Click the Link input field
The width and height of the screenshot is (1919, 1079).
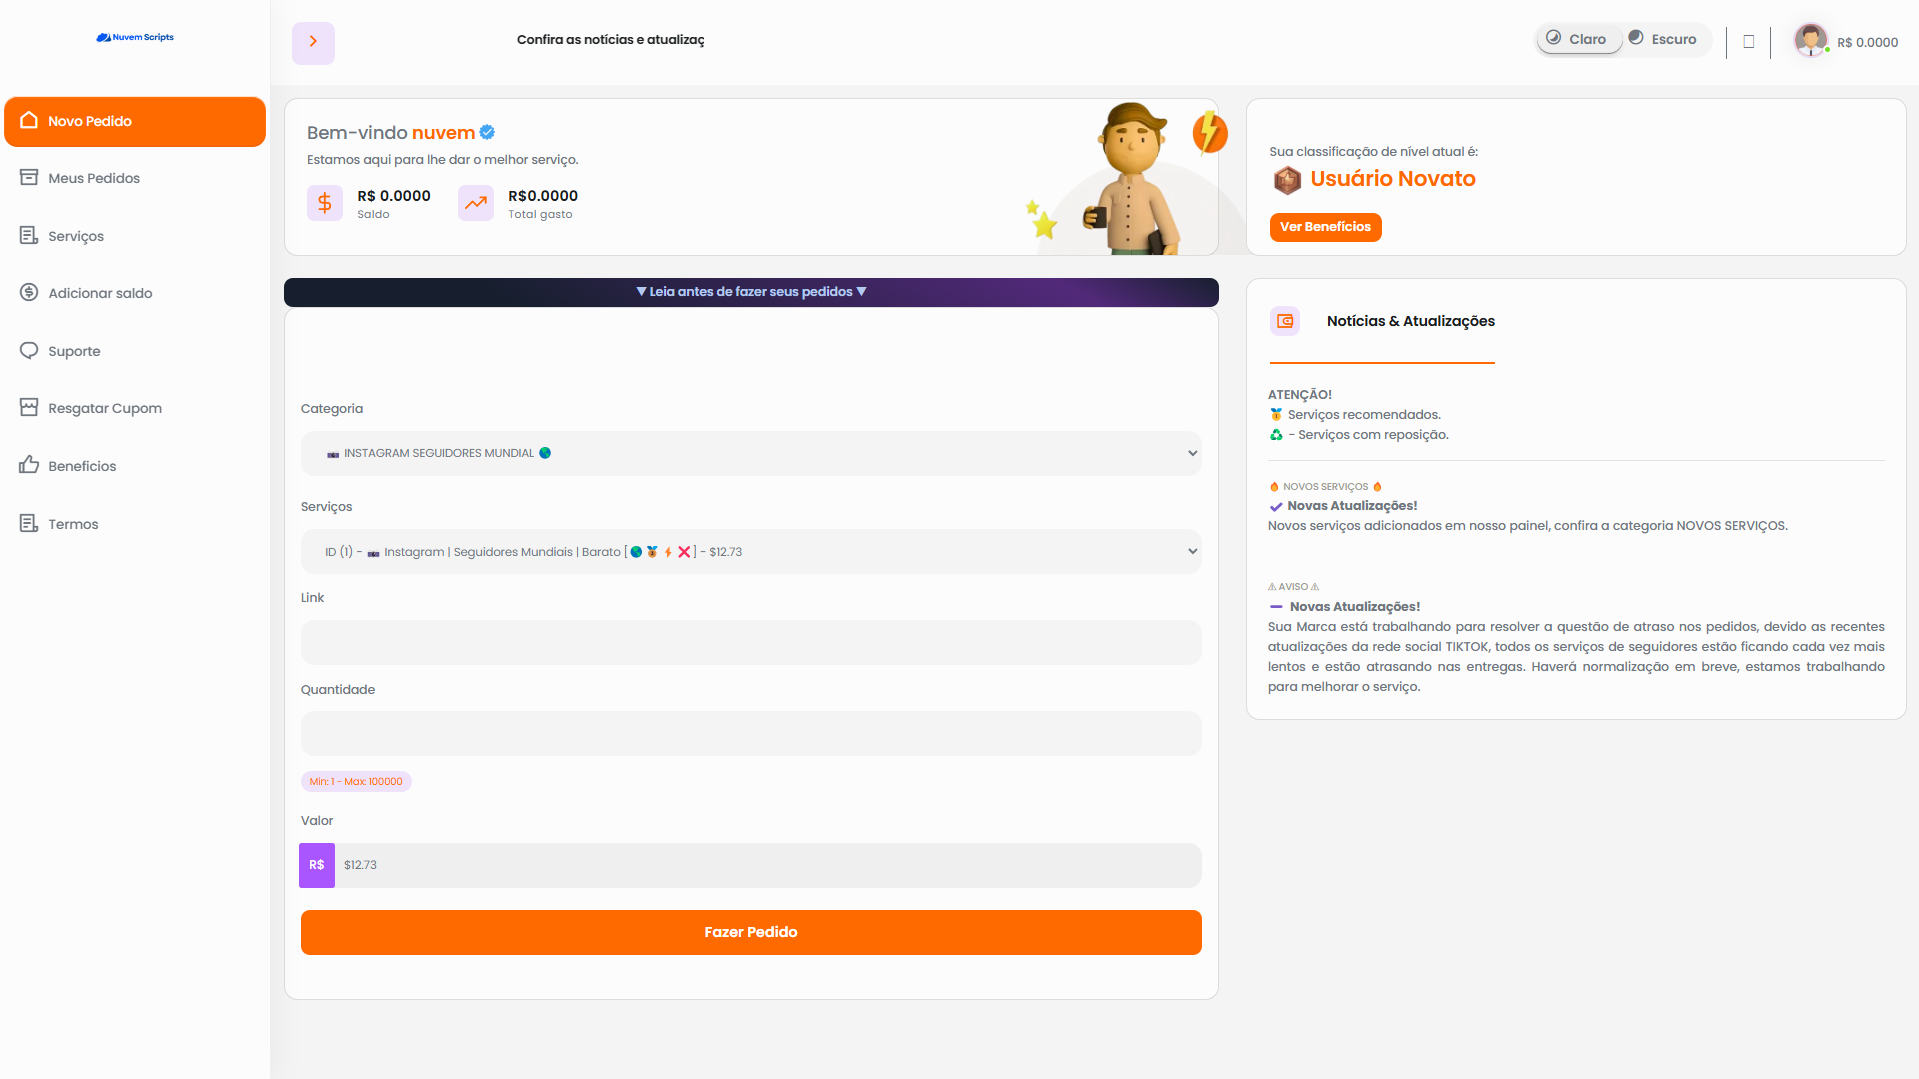click(x=750, y=643)
